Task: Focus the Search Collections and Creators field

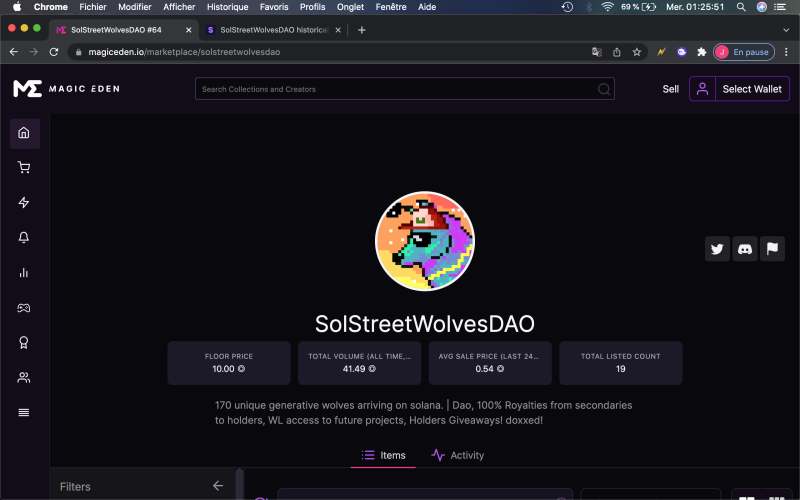Action: [x=405, y=89]
